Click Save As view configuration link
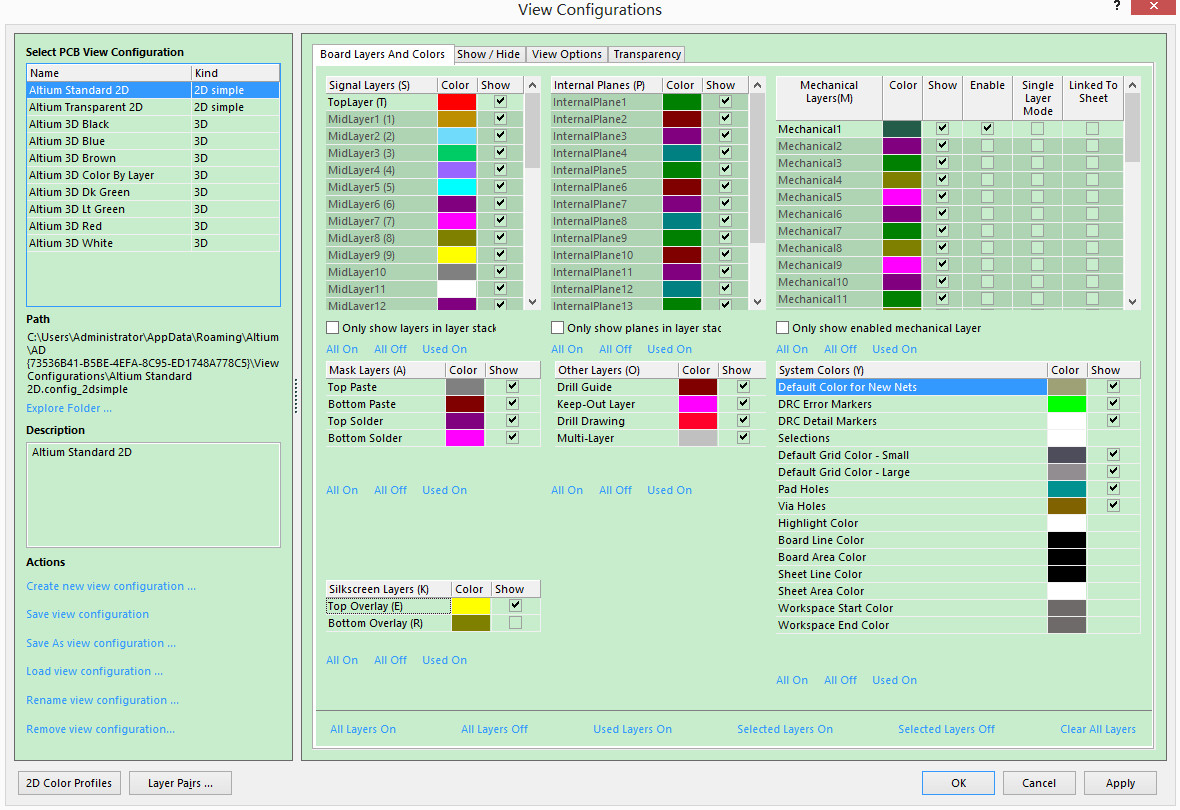 point(101,643)
